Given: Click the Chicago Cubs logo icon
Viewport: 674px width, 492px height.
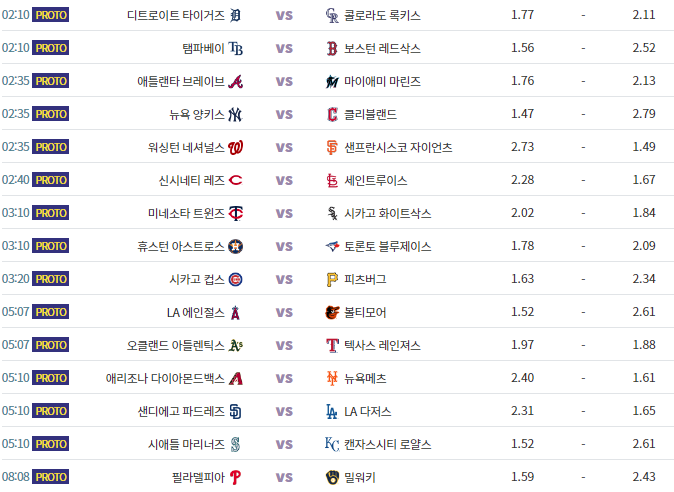Looking at the screenshot, I should pos(236,279).
